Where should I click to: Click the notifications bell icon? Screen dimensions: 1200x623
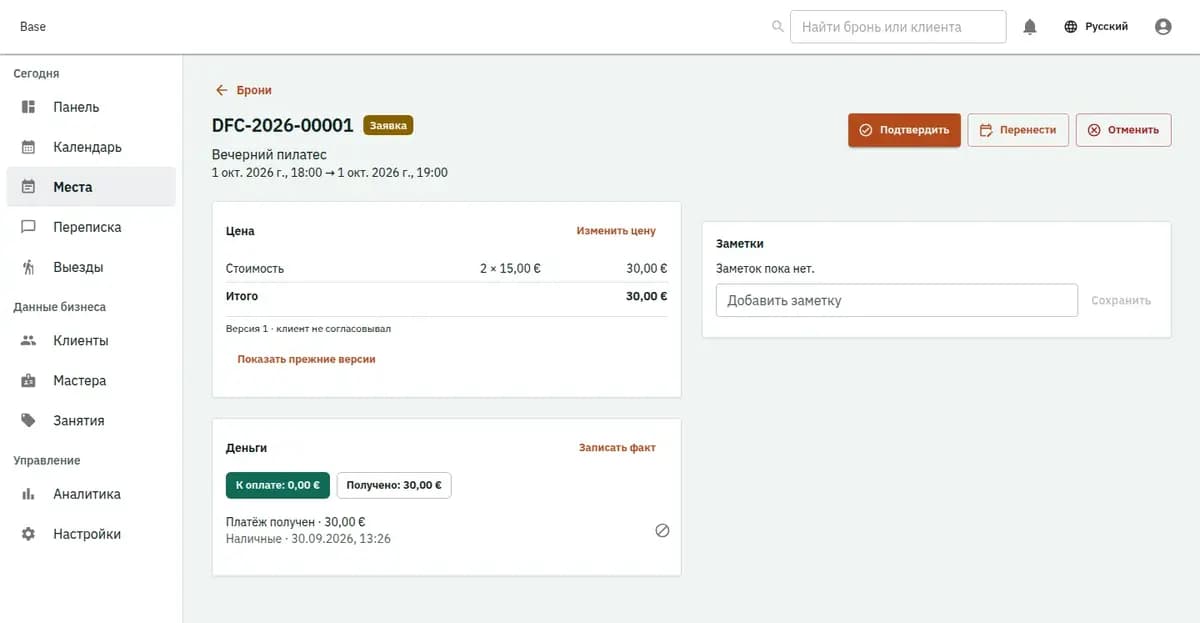click(x=1030, y=27)
